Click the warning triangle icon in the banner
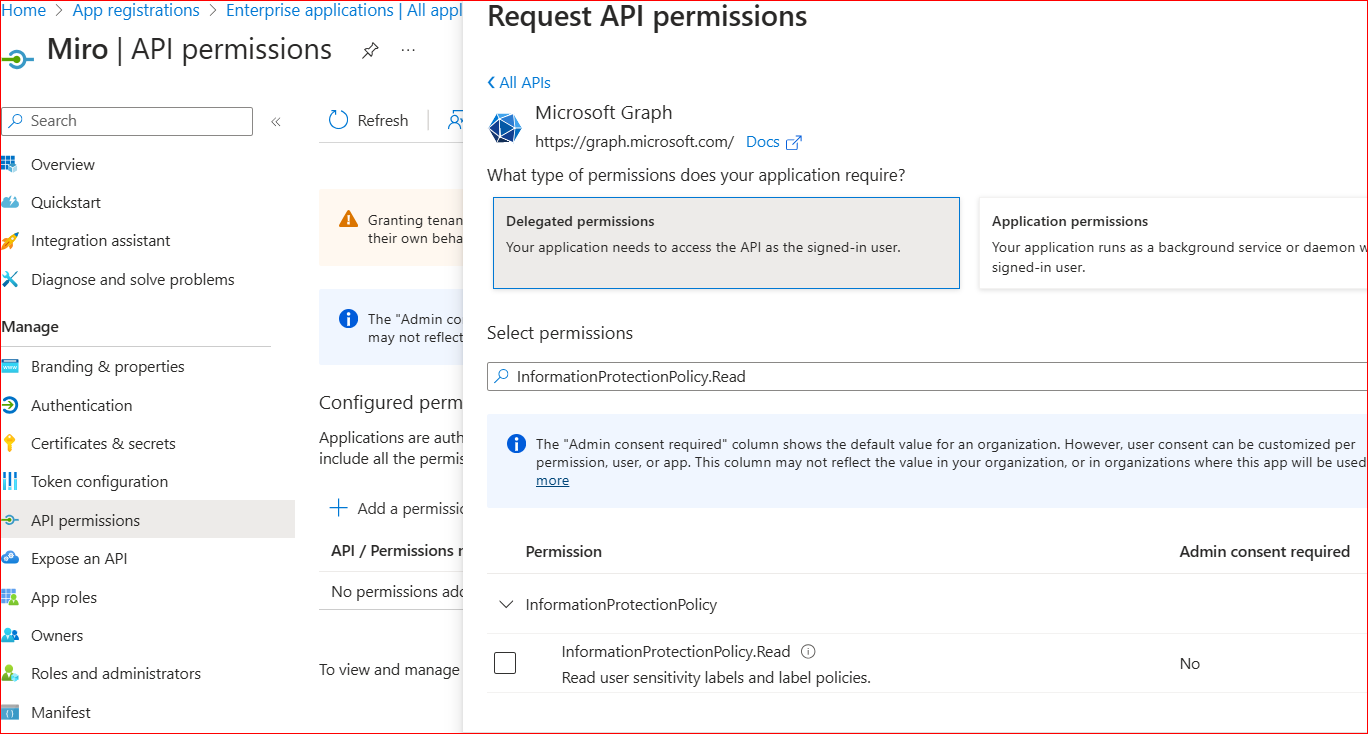The width and height of the screenshot is (1368, 734). pyautogui.click(x=348, y=219)
